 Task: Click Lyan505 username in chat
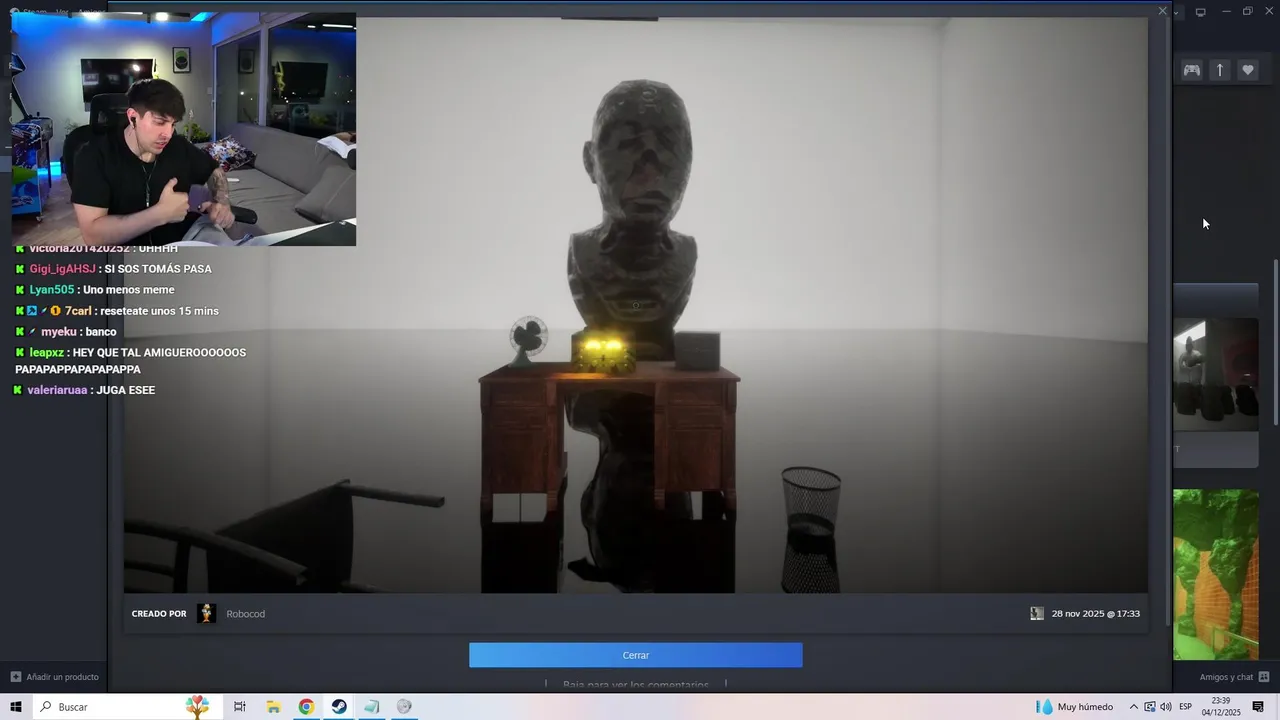[52, 290]
